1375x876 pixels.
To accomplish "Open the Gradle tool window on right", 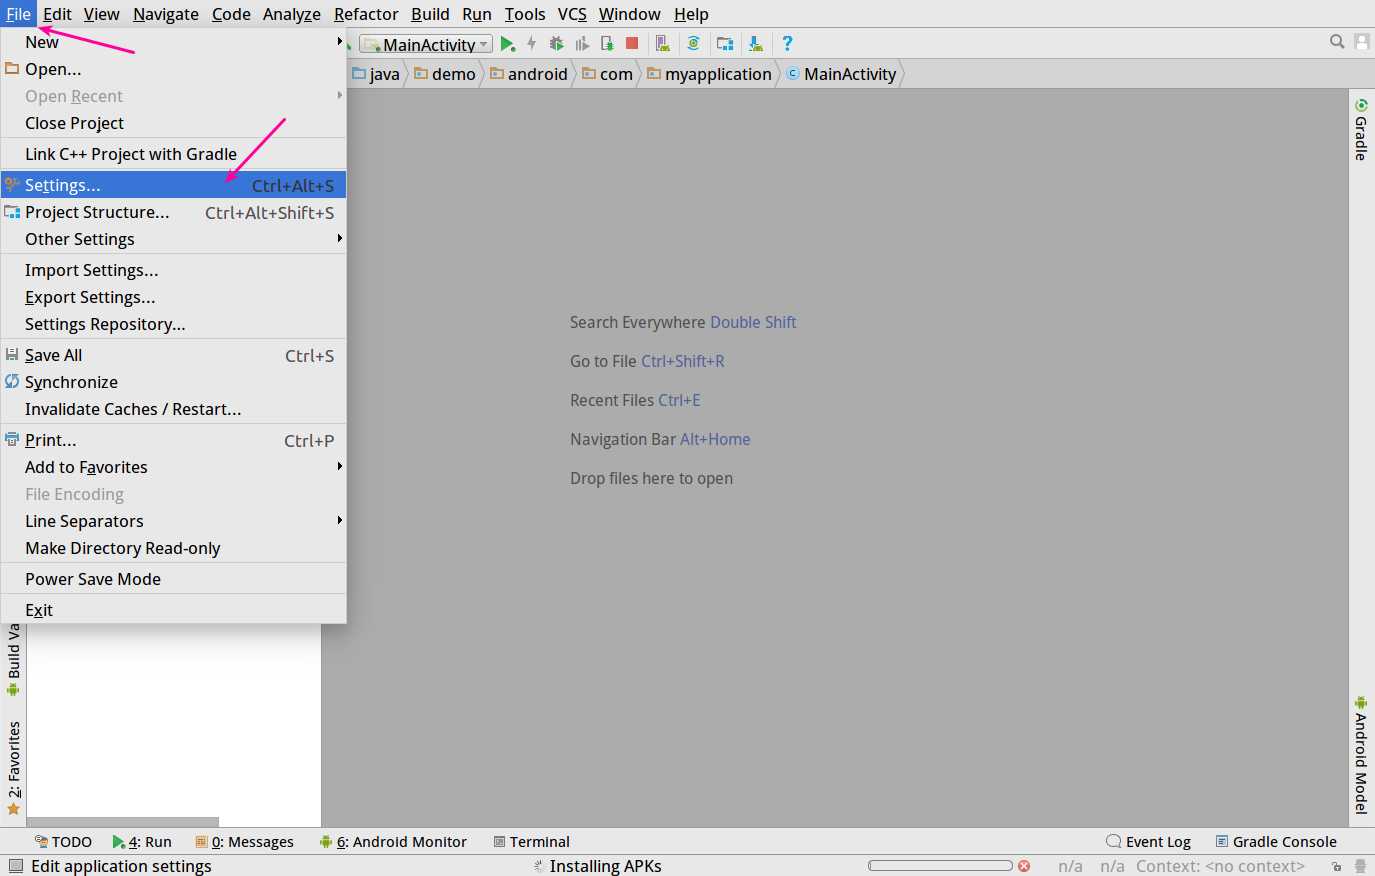I will (1361, 129).
